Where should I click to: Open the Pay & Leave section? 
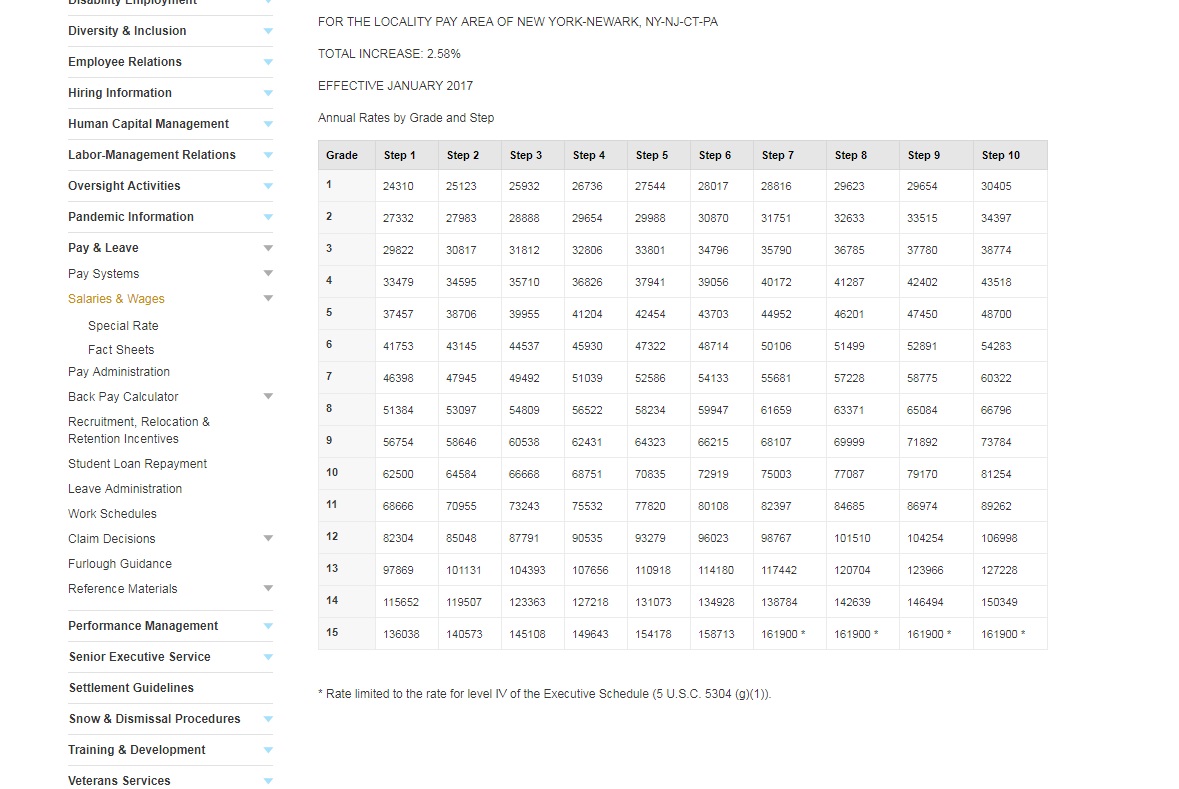[x=103, y=247]
